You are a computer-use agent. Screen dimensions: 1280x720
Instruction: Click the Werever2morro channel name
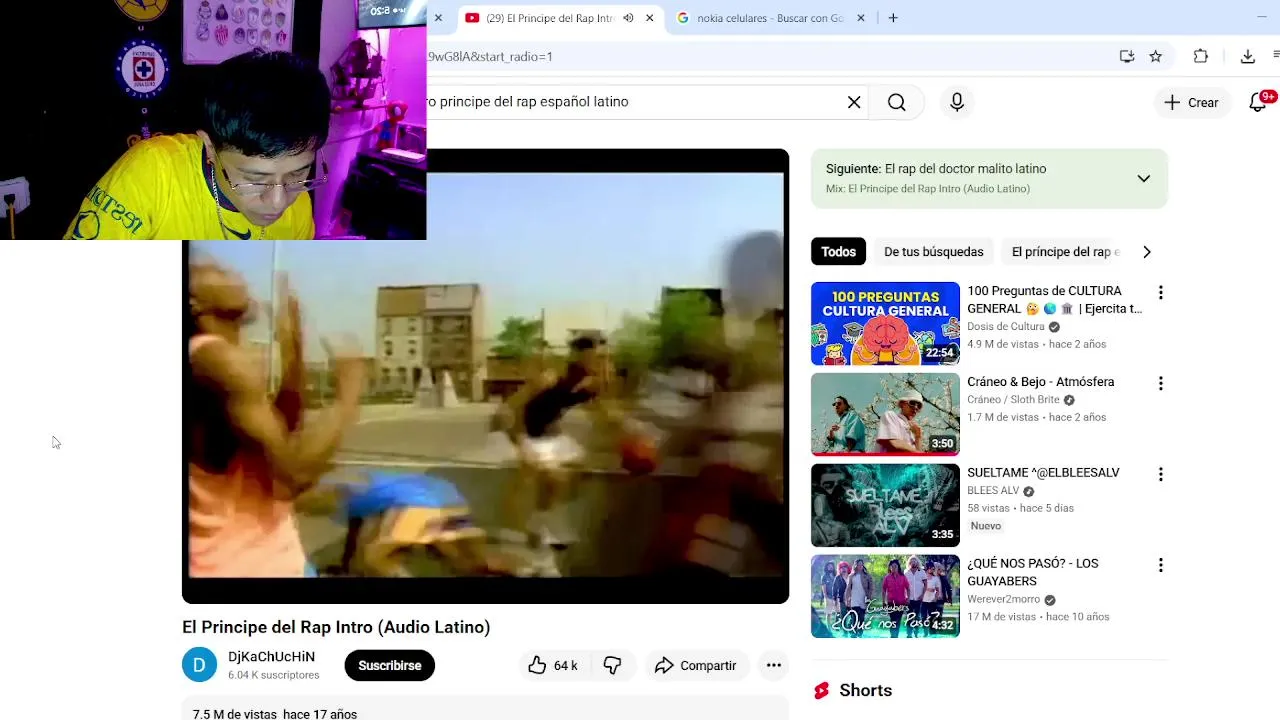tap(1003, 600)
